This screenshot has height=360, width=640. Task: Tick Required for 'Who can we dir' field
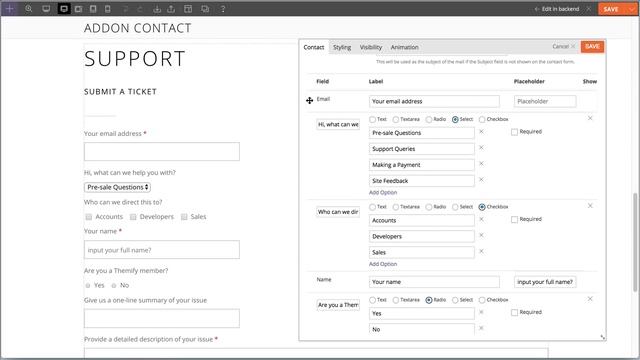click(514, 220)
